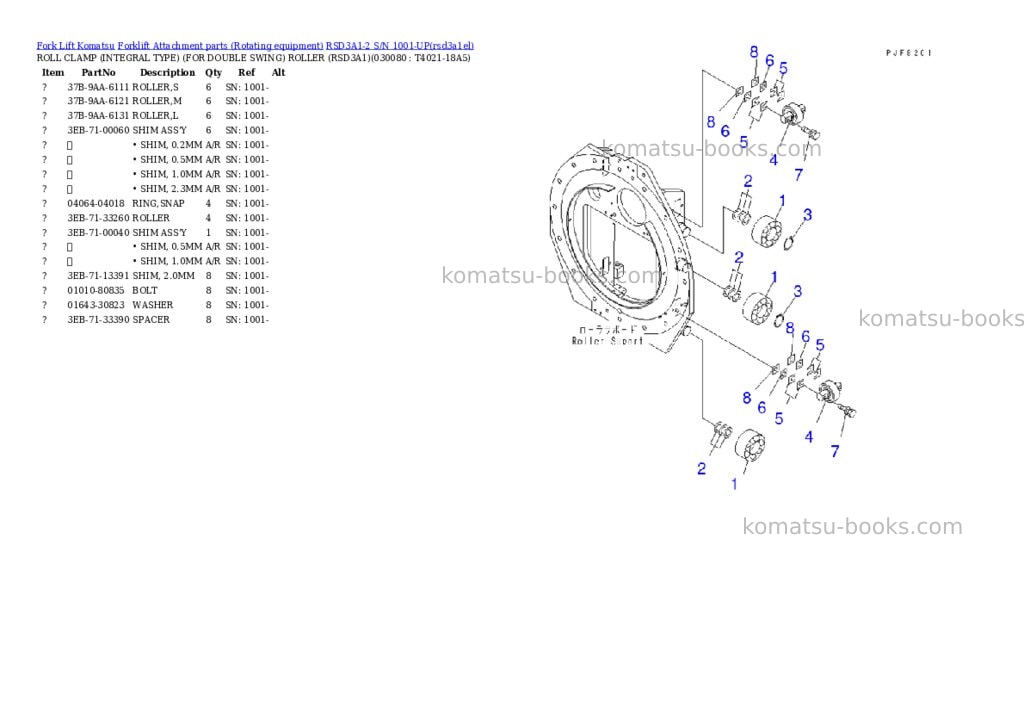Click the BOLT description
Viewport: 1024px width, 725px height.
145,291
